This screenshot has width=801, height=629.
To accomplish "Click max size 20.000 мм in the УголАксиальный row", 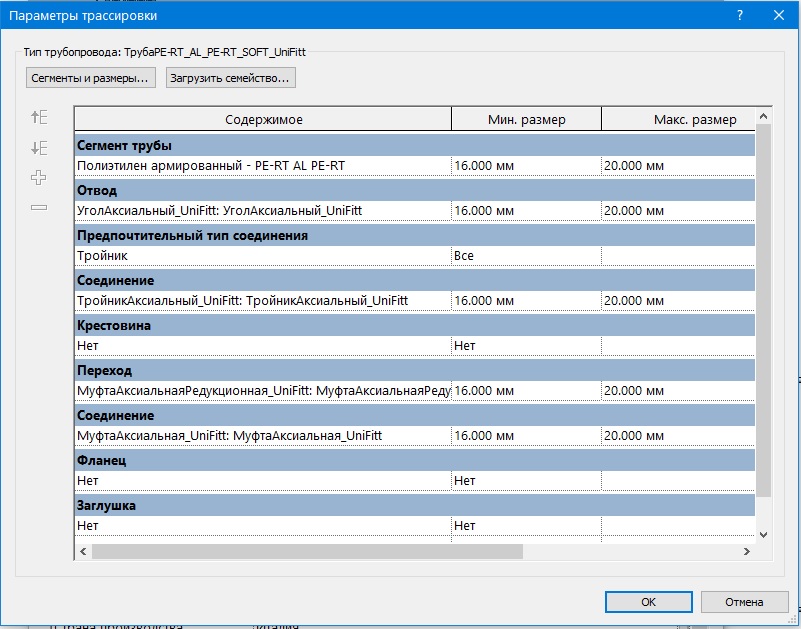I will tap(678, 211).
